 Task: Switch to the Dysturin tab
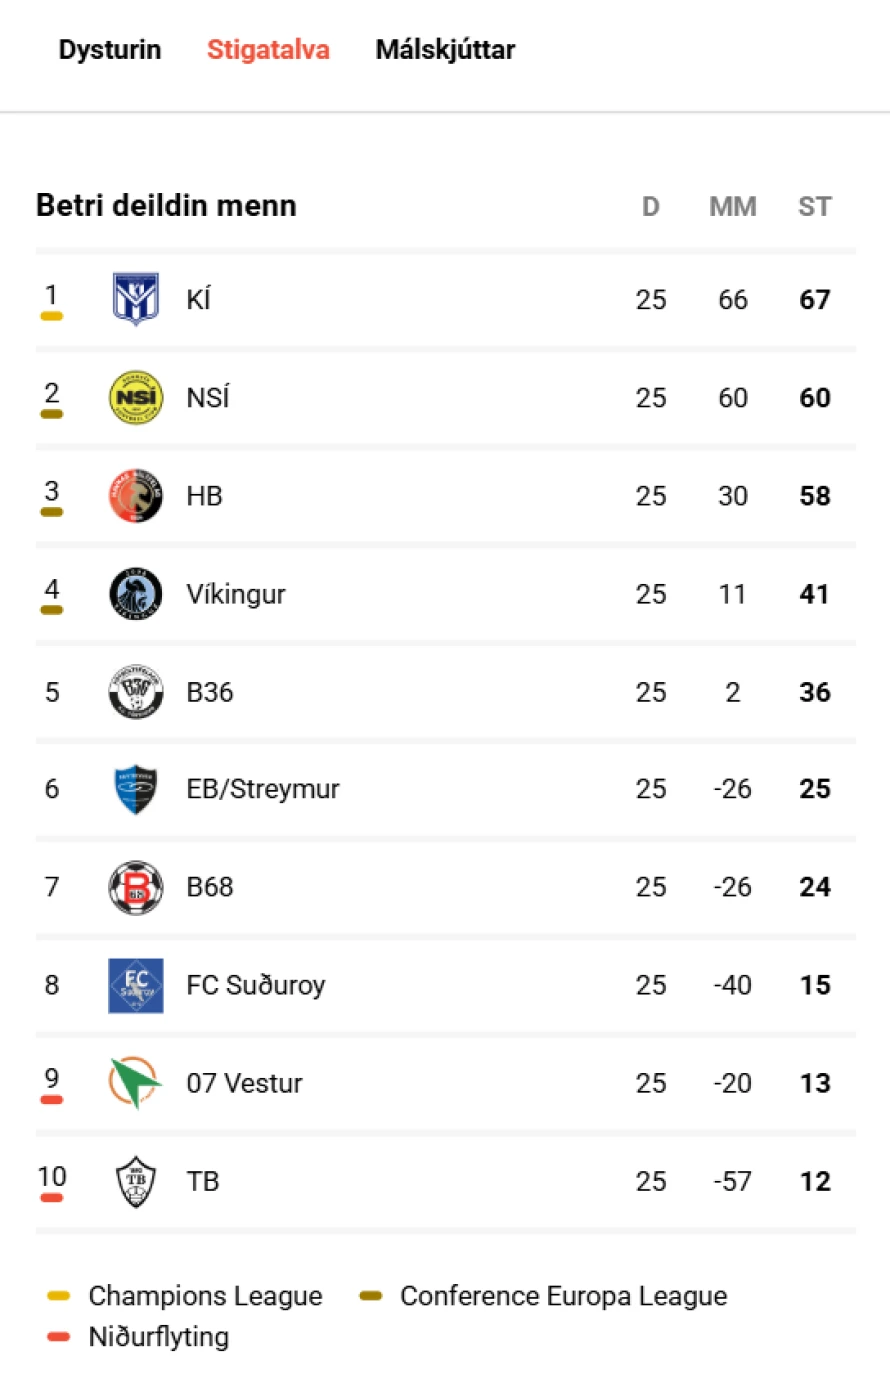click(x=110, y=50)
